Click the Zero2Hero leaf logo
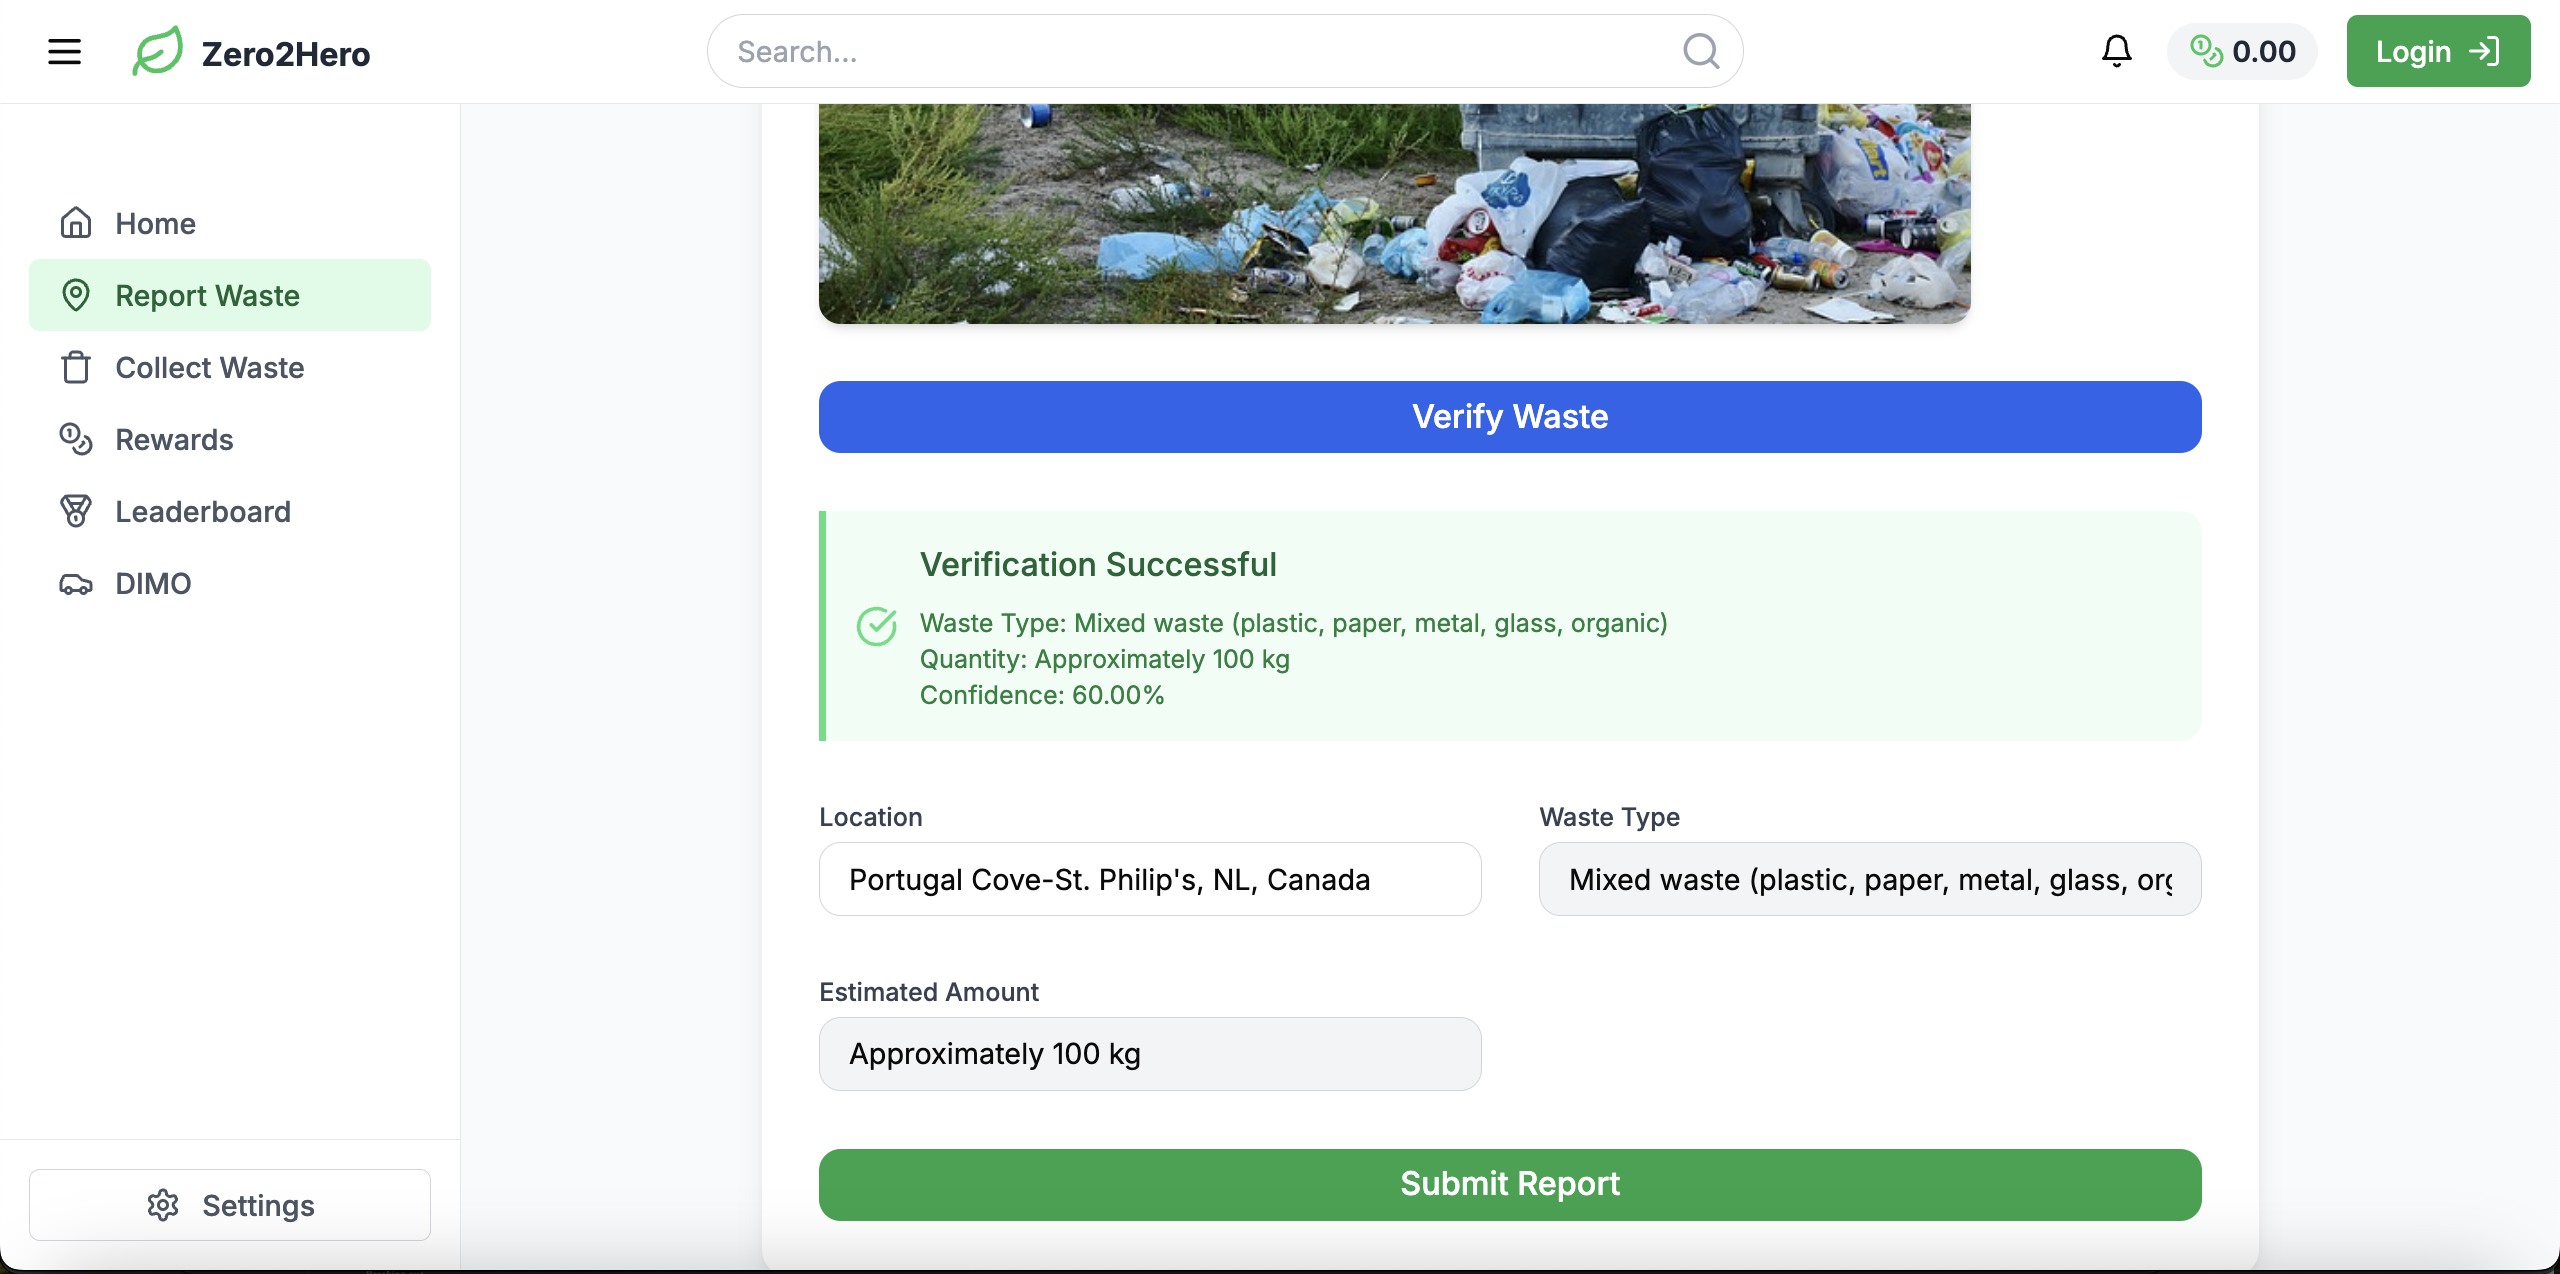Image resolution: width=2560 pixels, height=1274 pixels. click(158, 52)
